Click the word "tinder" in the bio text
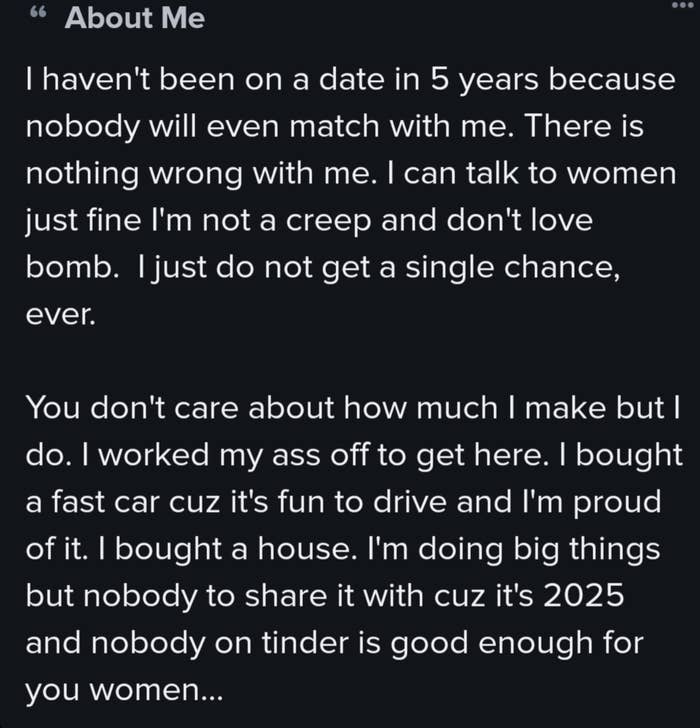700x728 pixels. point(300,642)
